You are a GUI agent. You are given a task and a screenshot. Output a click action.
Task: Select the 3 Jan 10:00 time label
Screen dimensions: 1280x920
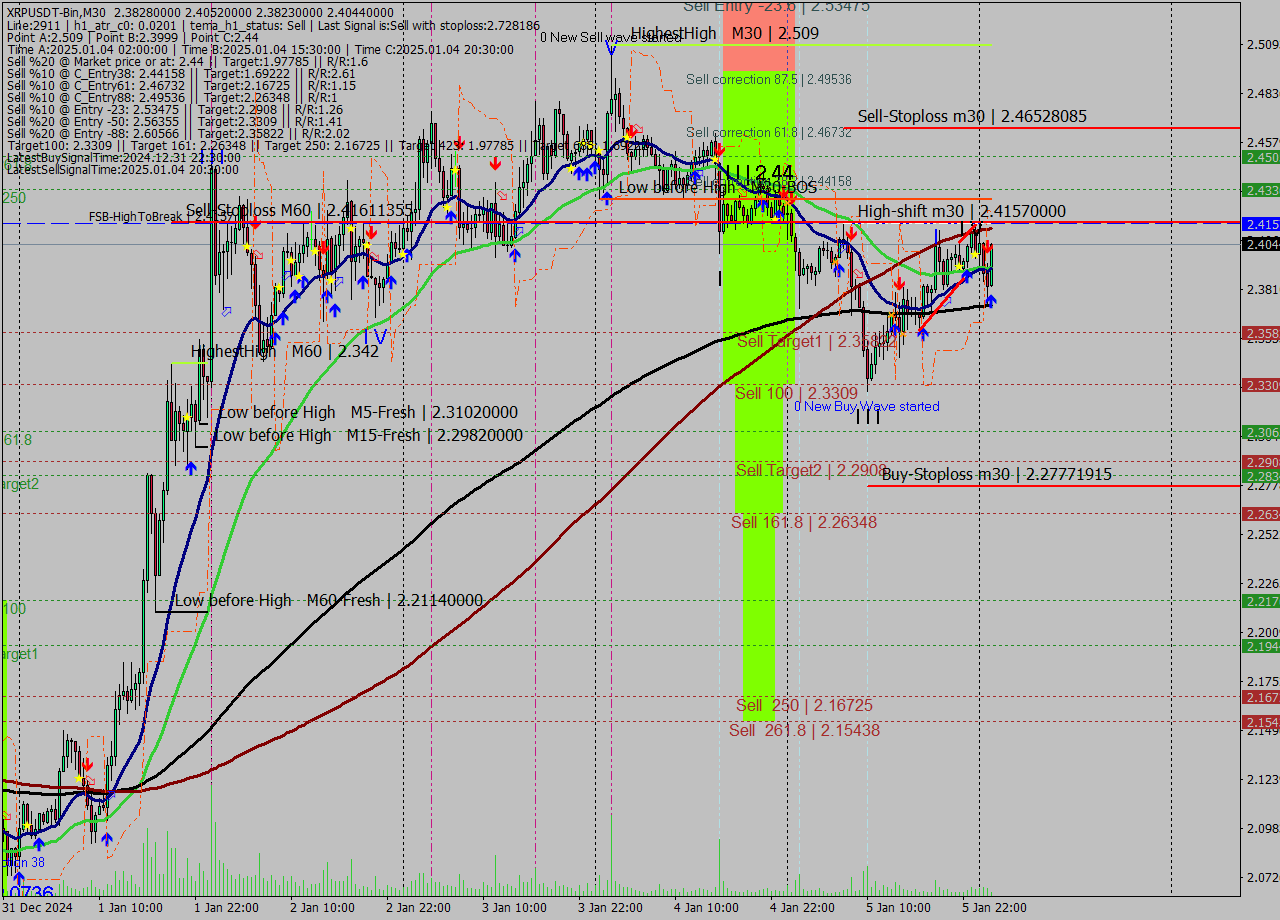(514, 908)
